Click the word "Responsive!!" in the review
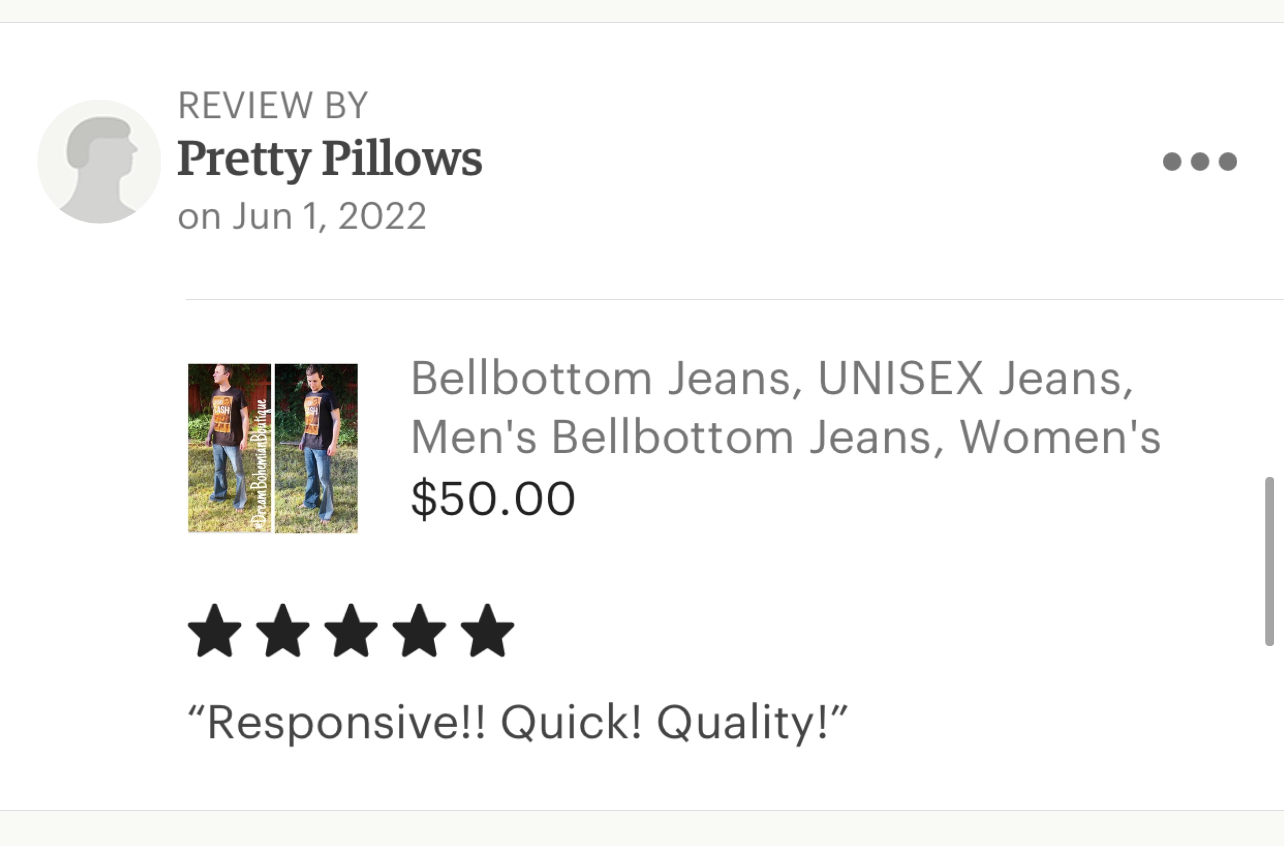Screen dimensions: 1284x846 338,722
